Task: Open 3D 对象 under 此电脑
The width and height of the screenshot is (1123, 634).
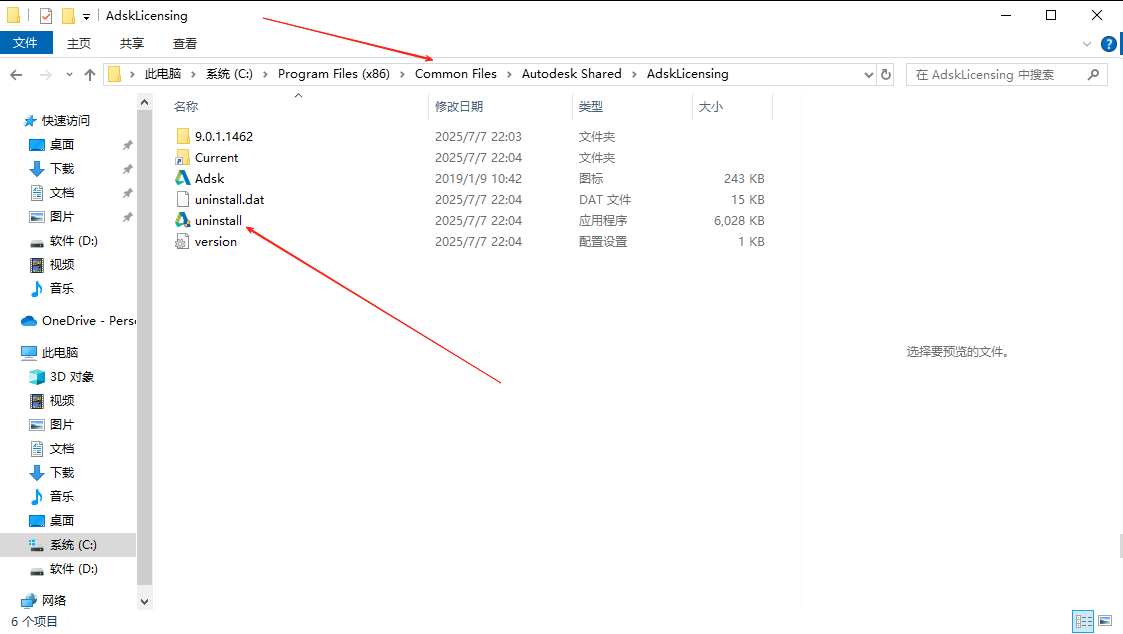Action: (72, 377)
